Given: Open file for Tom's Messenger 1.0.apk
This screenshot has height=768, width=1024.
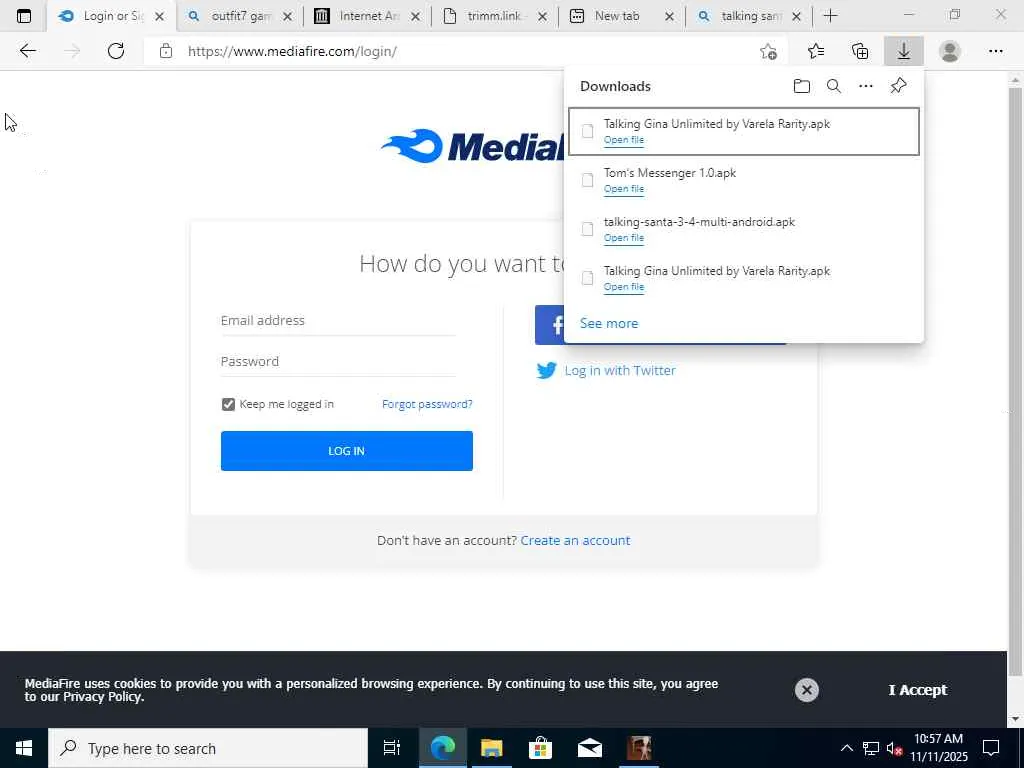Looking at the screenshot, I should pyautogui.click(x=624, y=189).
